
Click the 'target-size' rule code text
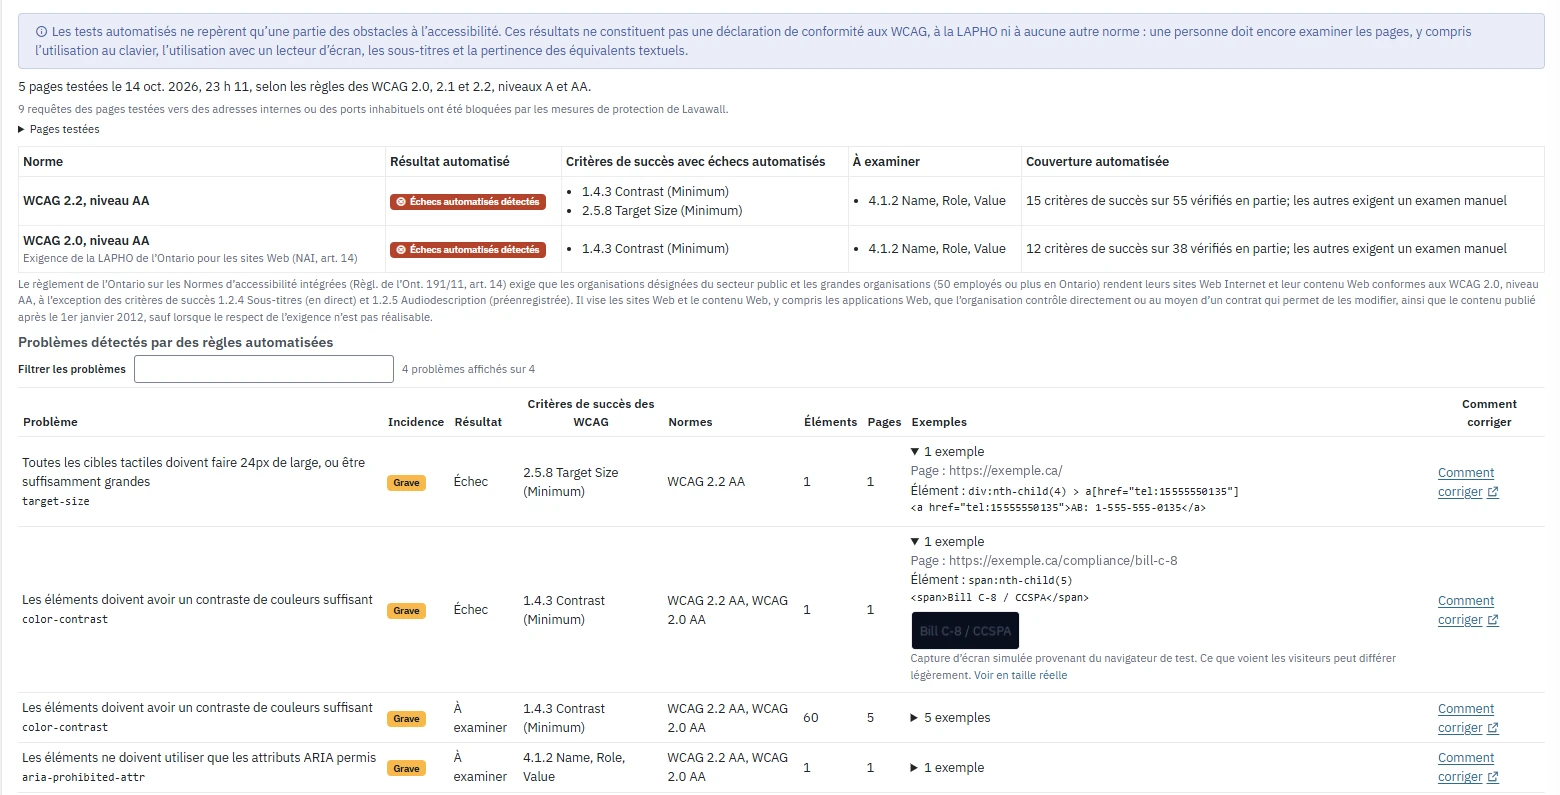pos(56,501)
